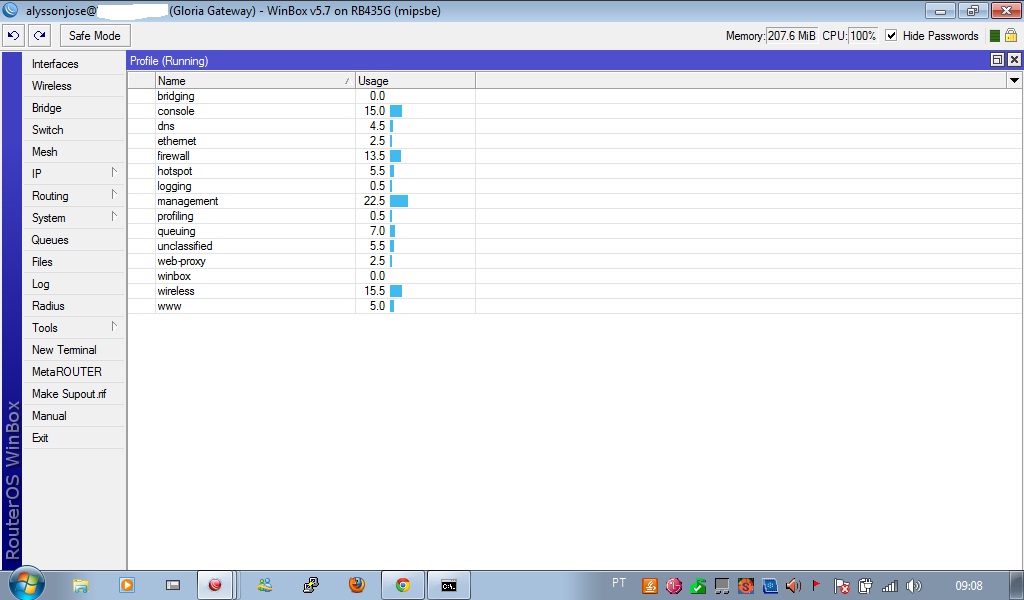Select the logging row

coord(575,186)
